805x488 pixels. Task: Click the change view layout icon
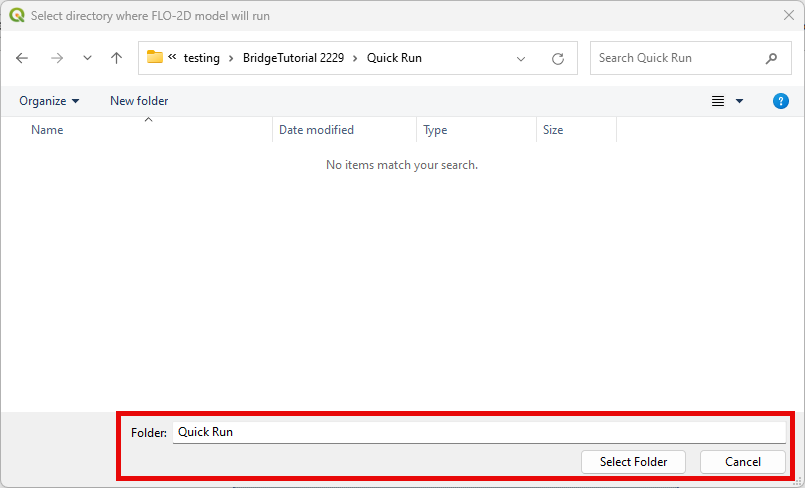717,101
